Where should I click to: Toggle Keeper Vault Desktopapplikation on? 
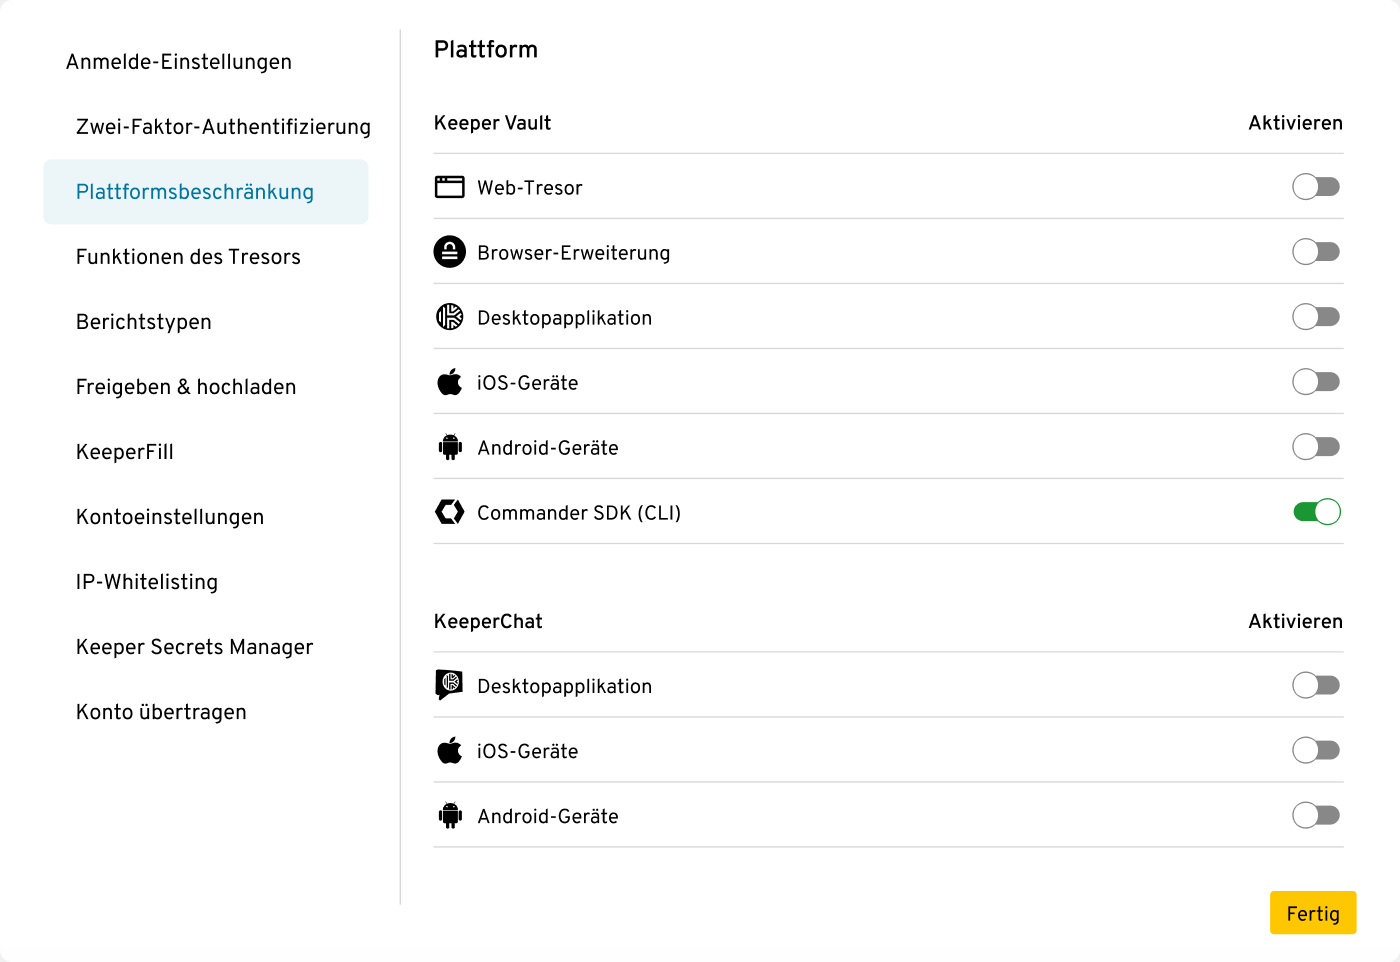(x=1316, y=317)
